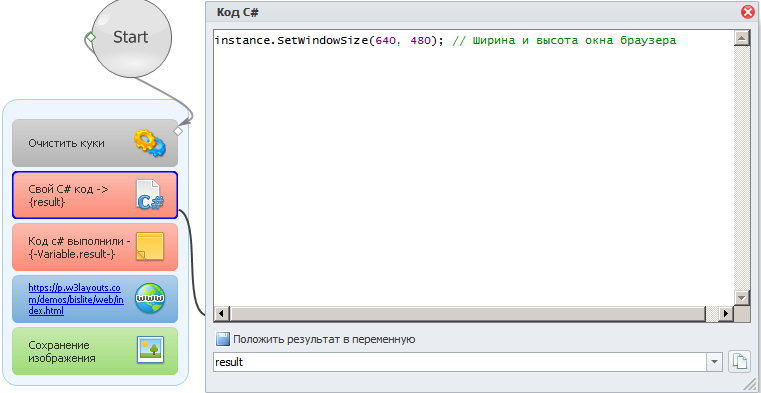Viewport: 761px width, 393px height.
Task: Click the Код C# window title
Action: click(238, 13)
